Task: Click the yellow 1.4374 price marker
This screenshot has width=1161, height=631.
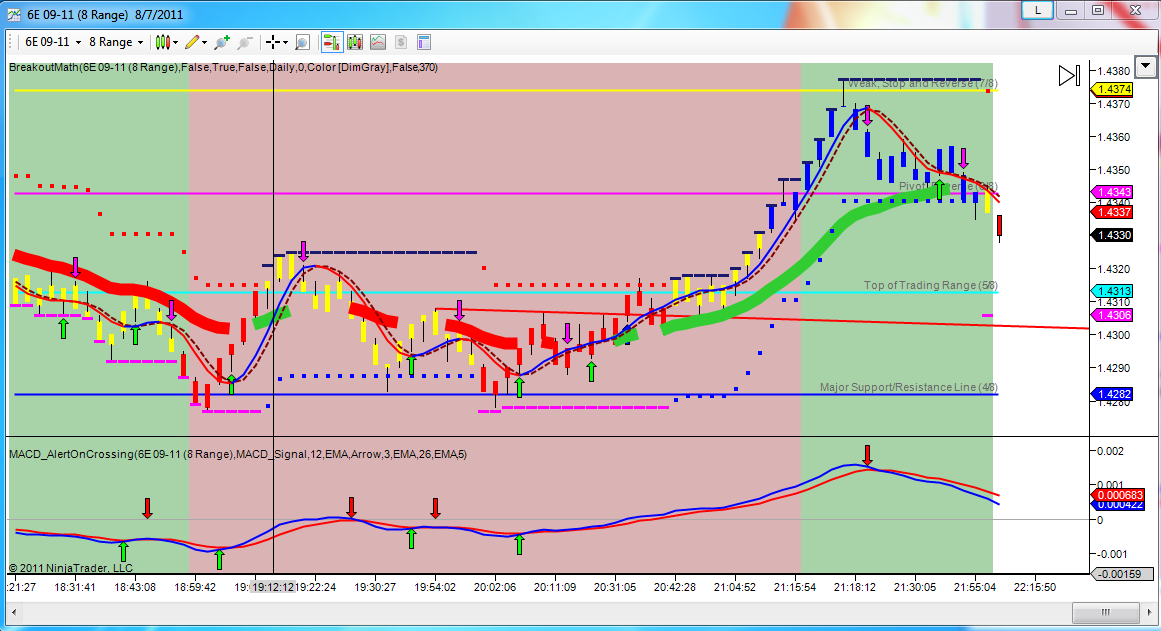Action: [x=1112, y=89]
